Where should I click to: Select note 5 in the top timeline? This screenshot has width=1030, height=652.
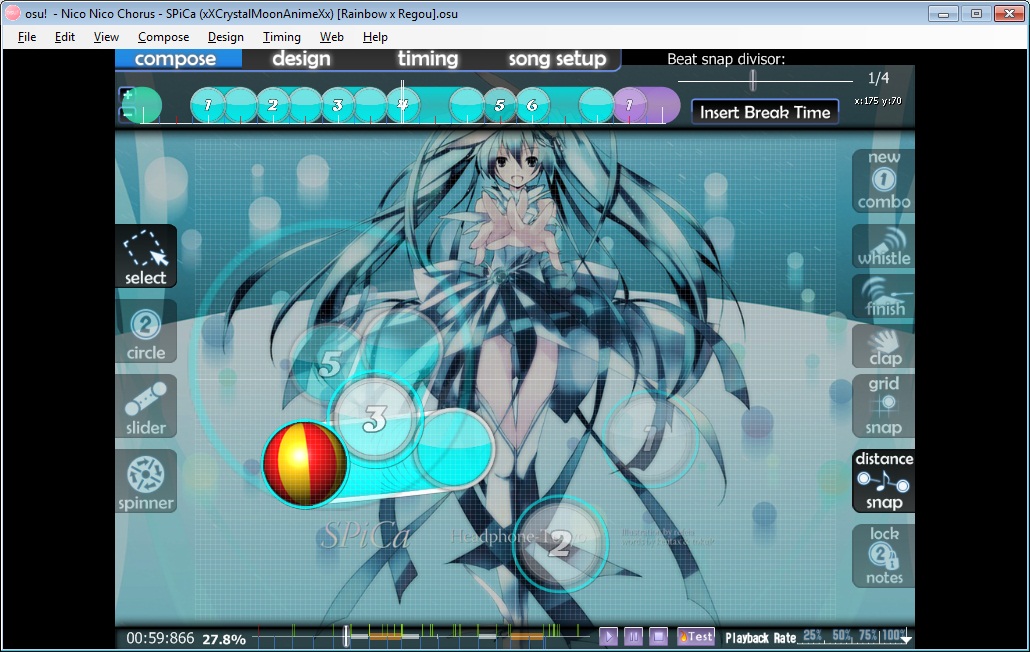pos(500,105)
